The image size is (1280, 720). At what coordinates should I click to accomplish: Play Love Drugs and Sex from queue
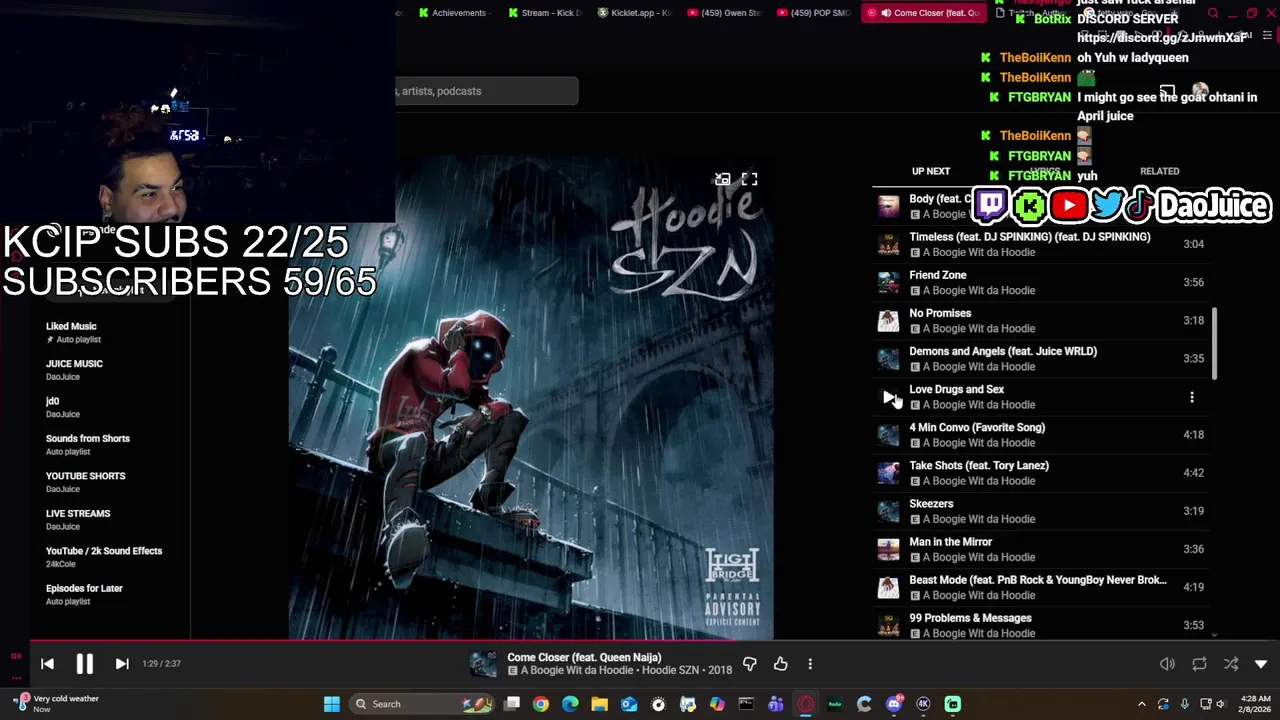click(x=889, y=397)
